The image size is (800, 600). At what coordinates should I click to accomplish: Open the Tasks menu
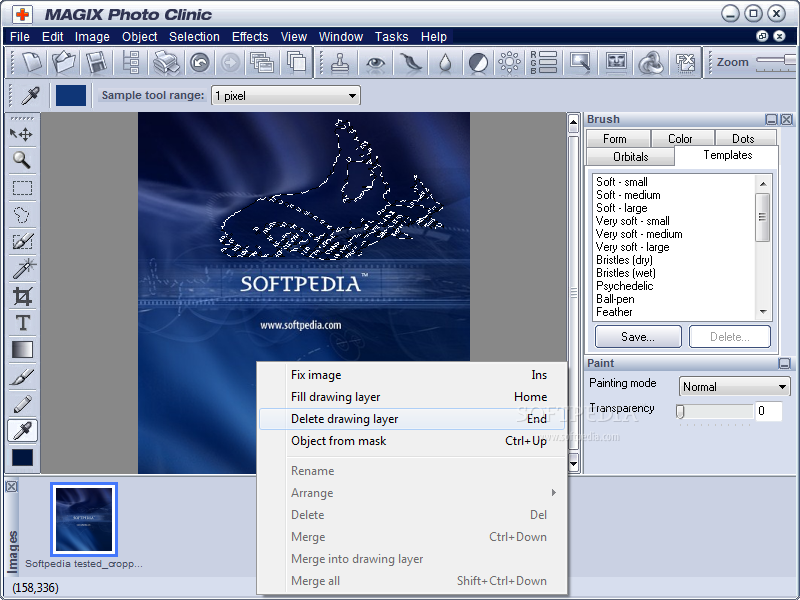coord(391,37)
